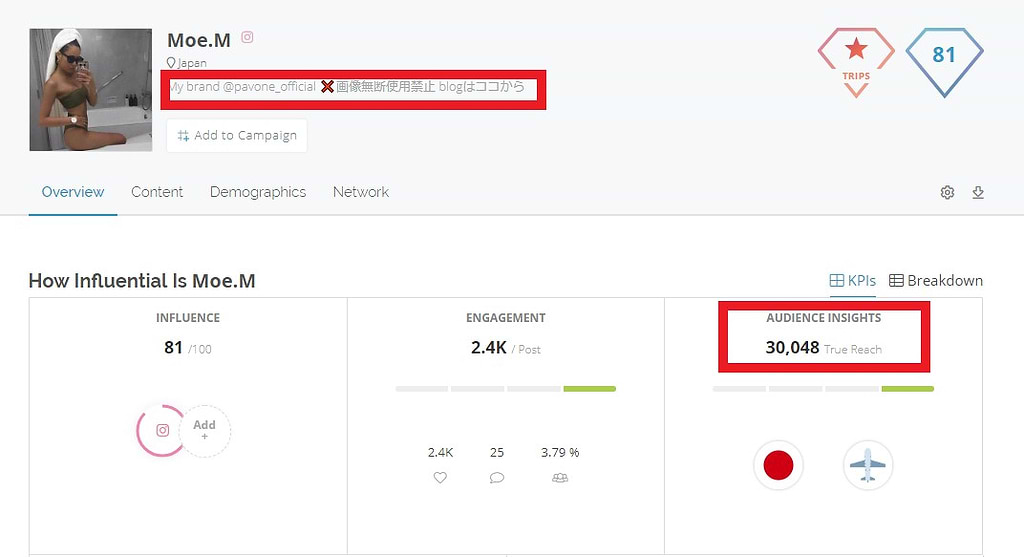Screen dimensions: 1024x557
Task: Click the engagement progress bar
Action: tap(505, 389)
